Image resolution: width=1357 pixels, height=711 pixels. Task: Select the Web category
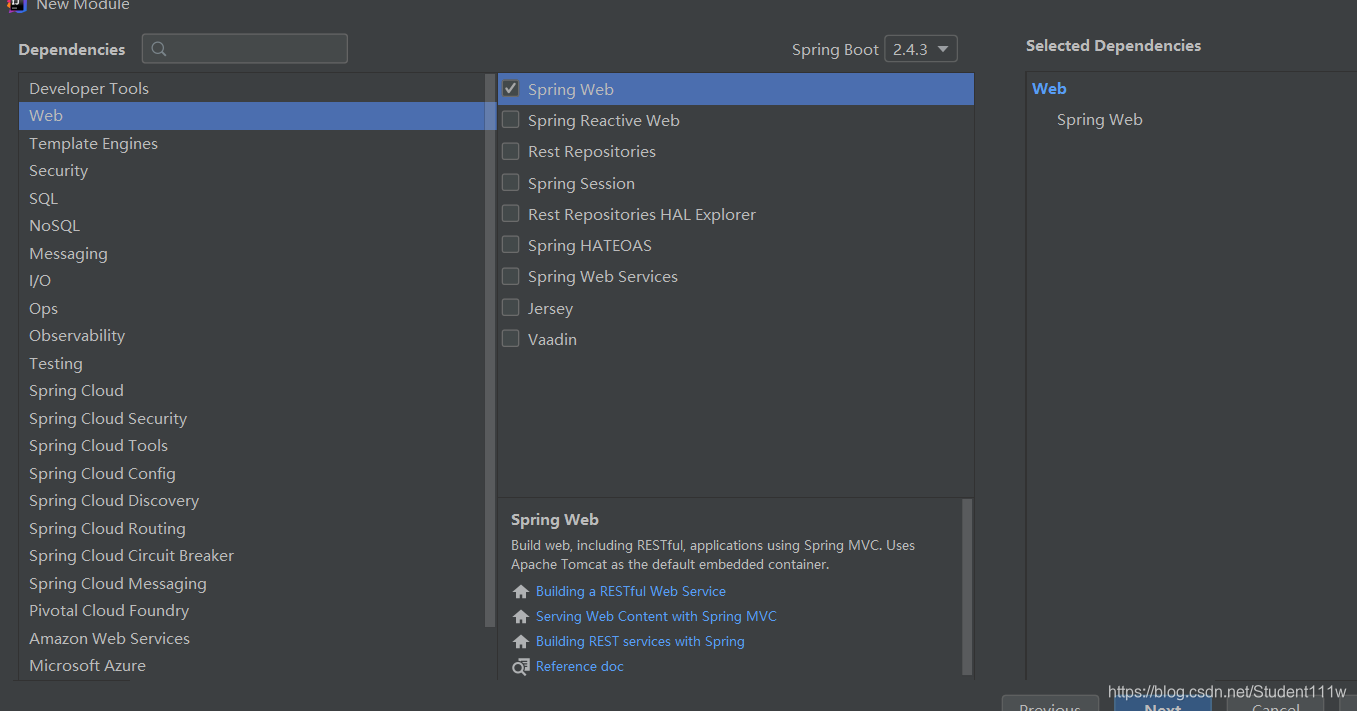pos(251,116)
